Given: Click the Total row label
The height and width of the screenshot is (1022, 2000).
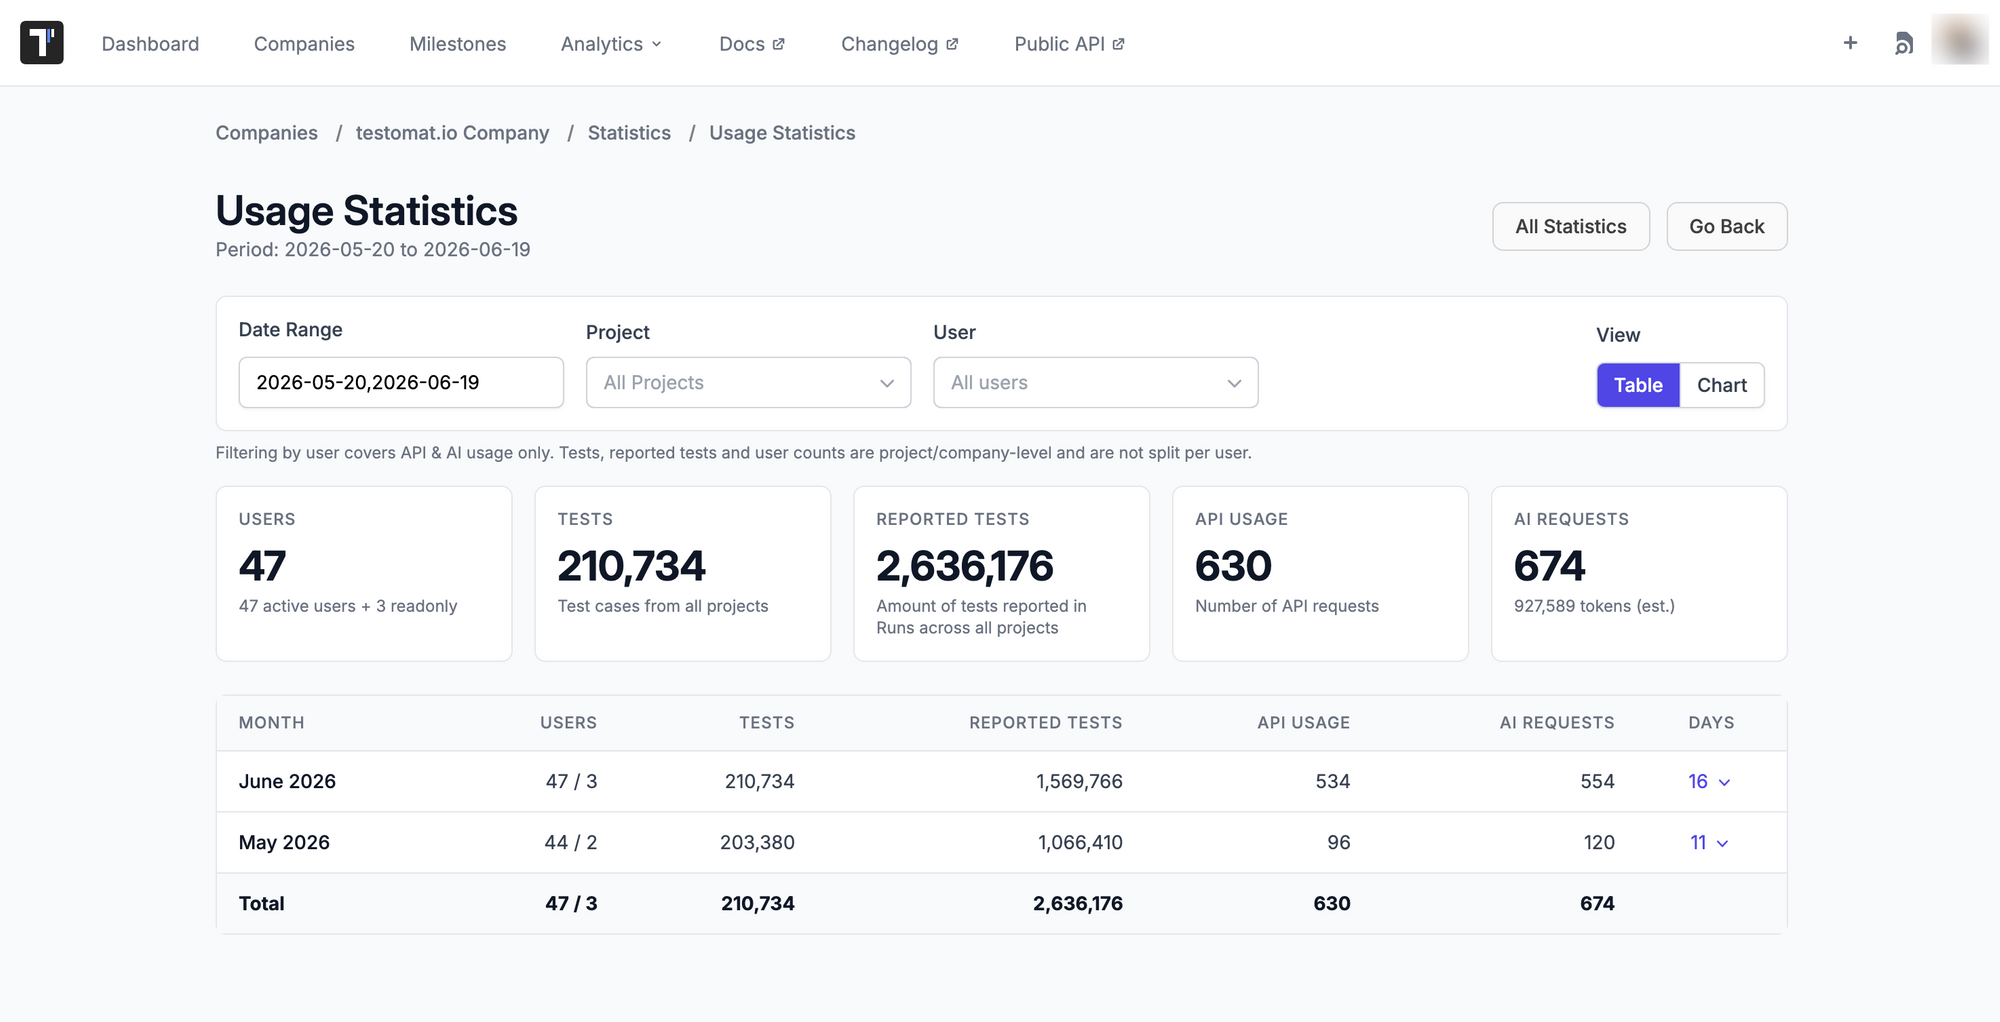Looking at the screenshot, I should pyautogui.click(x=262, y=904).
